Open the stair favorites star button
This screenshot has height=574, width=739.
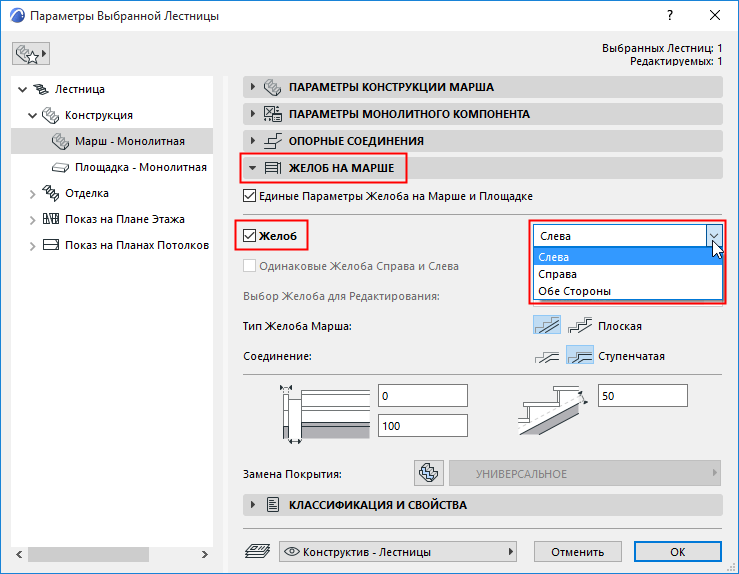pos(31,54)
